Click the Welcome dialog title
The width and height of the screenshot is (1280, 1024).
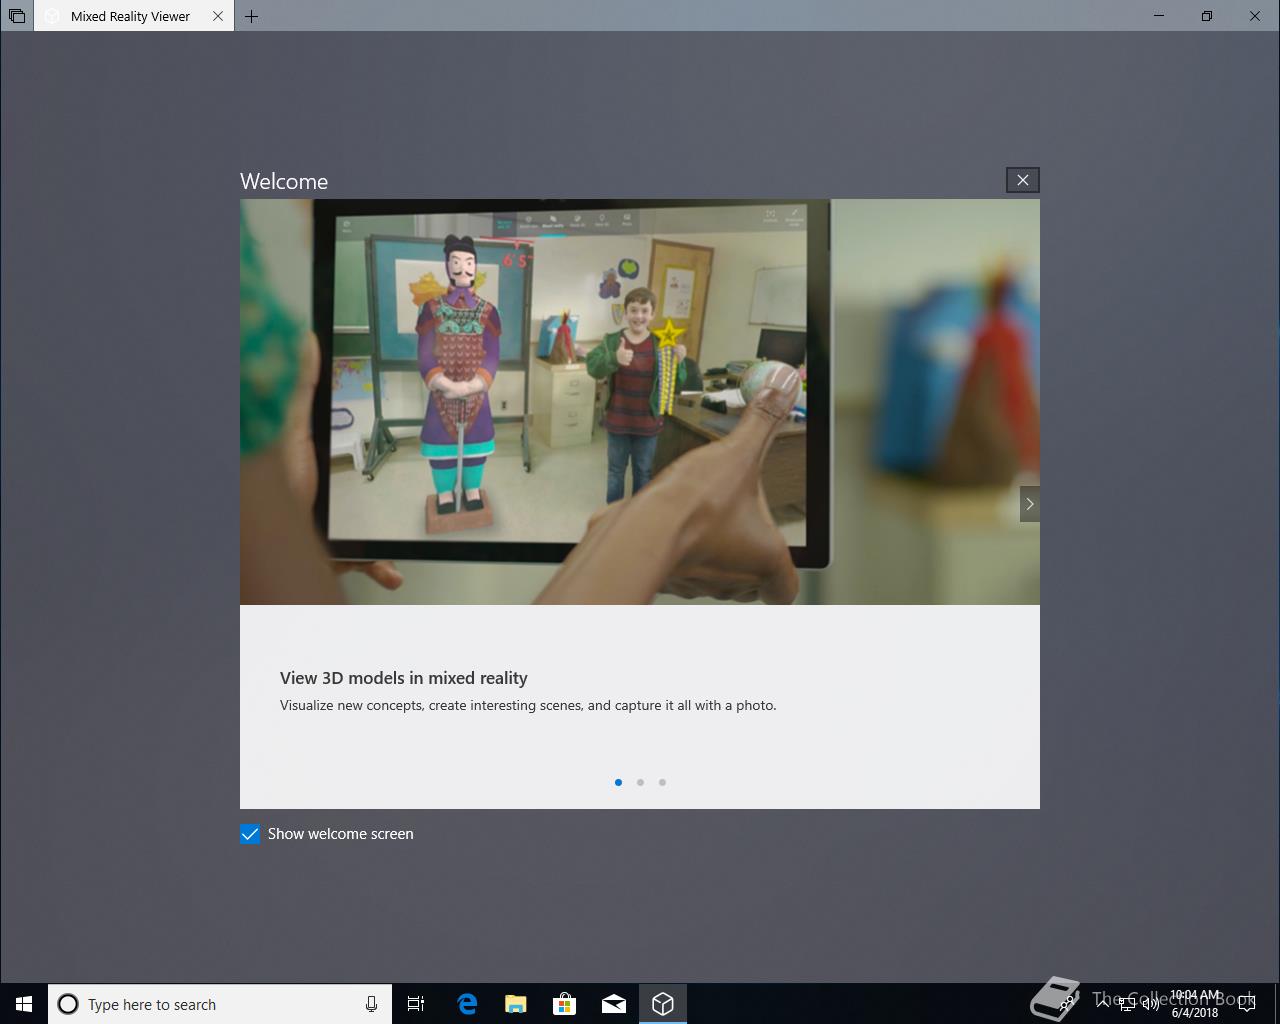click(x=284, y=181)
